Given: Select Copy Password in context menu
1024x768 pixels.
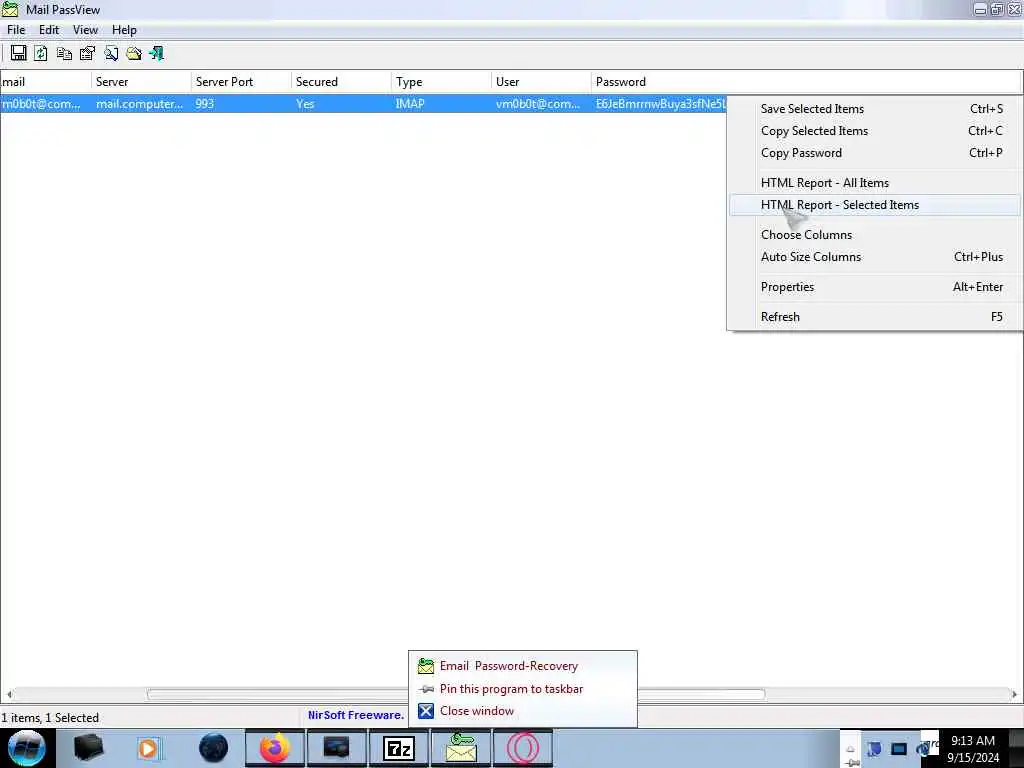Looking at the screenshot, I should coord(874,153).
